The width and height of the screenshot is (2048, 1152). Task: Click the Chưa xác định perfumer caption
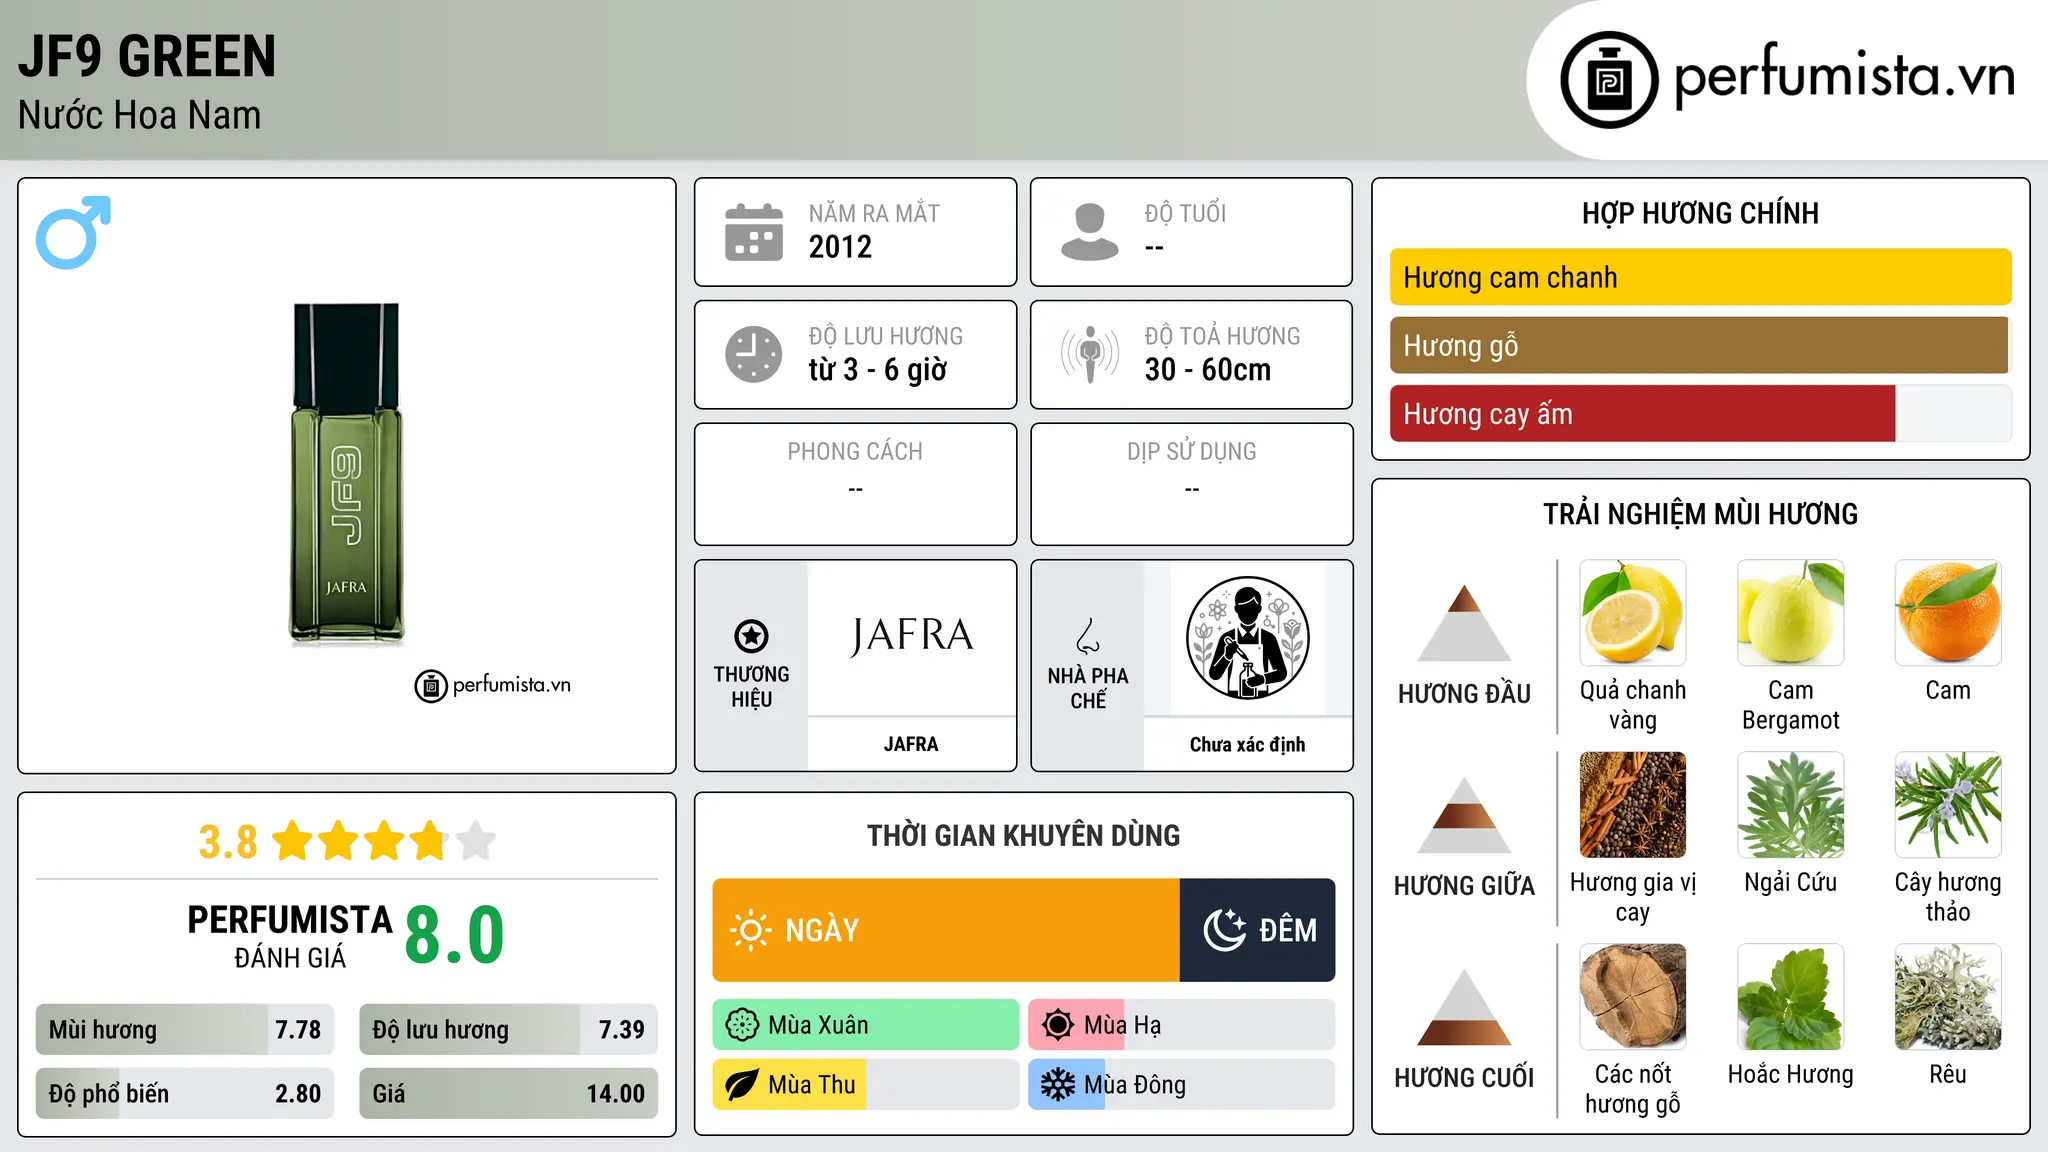(1247, 744)
